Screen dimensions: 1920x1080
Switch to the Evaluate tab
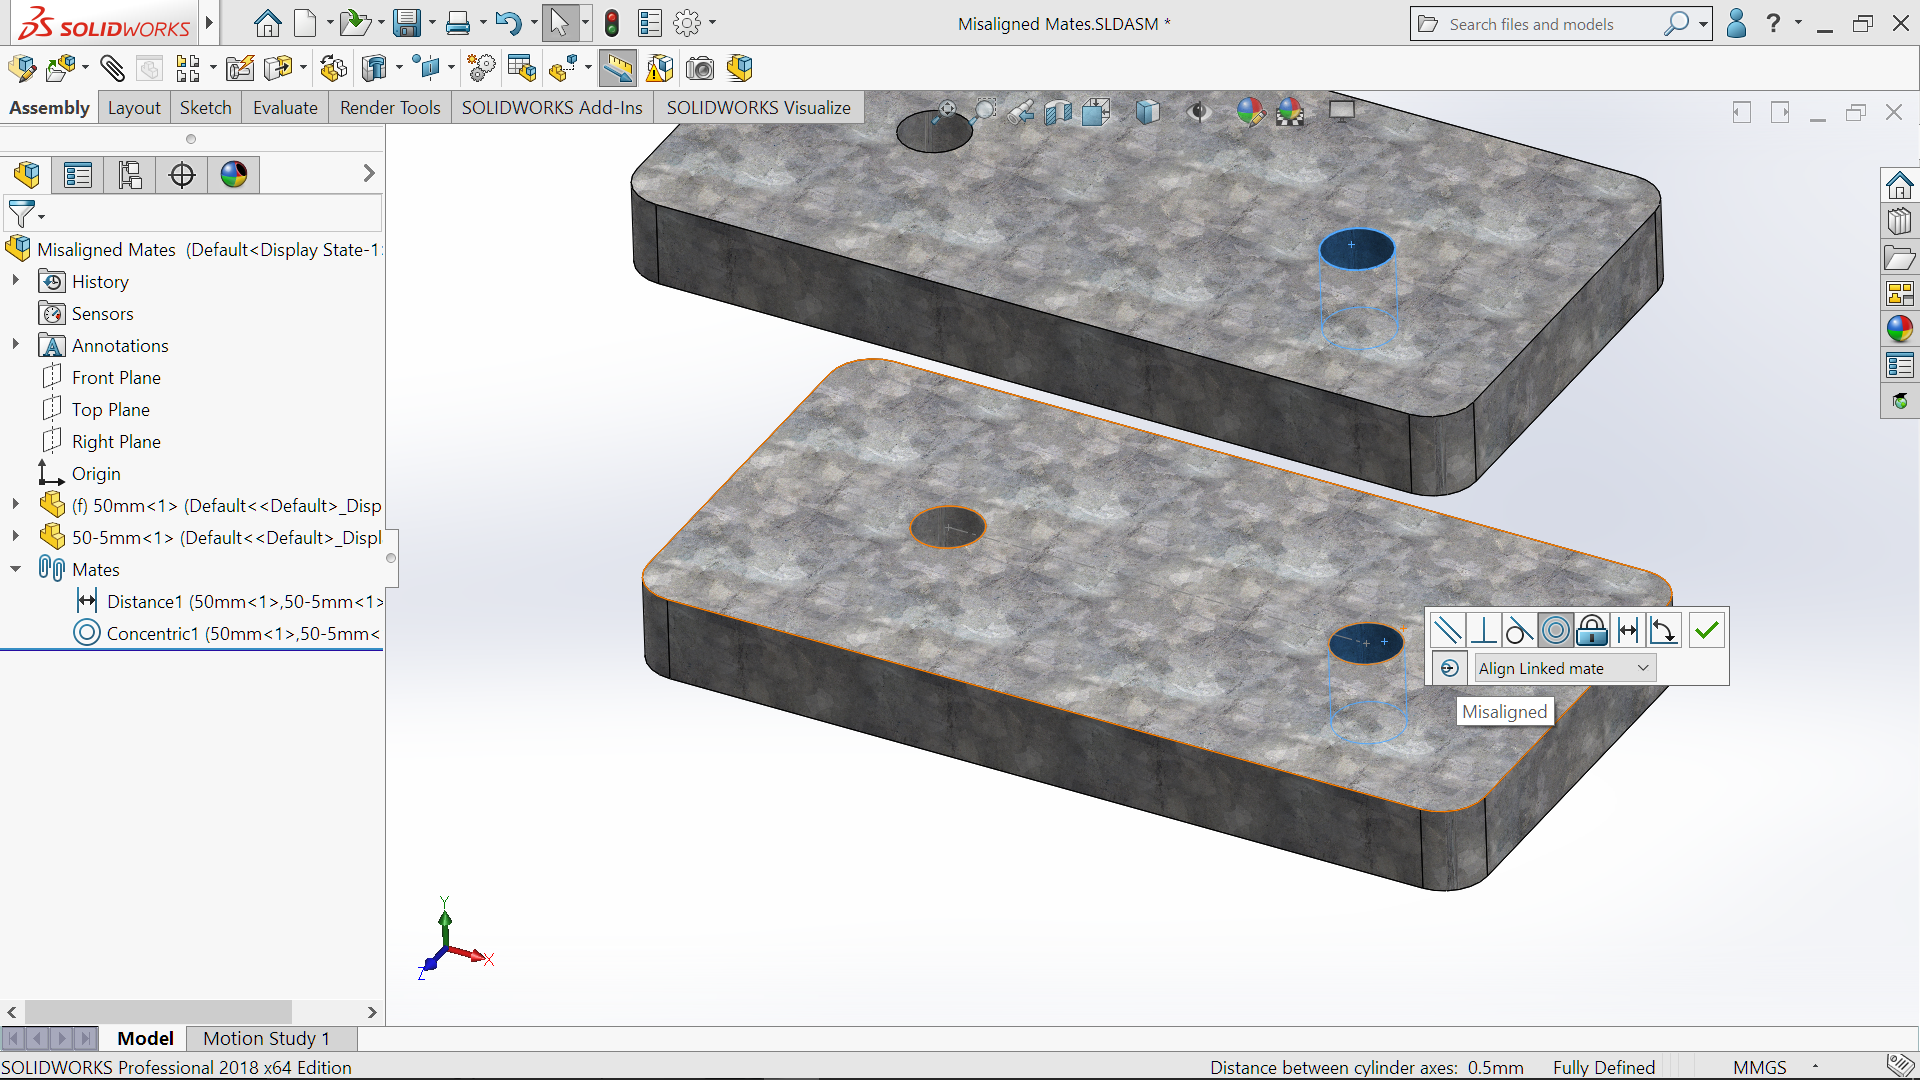pyautogui.click(x=285, y=107)
